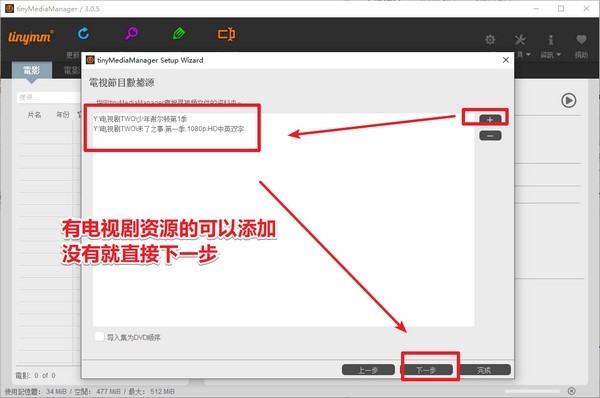The image size is (600, 398).
Task: Click the blue refresh update sources icon
Action: coord(83,34)
